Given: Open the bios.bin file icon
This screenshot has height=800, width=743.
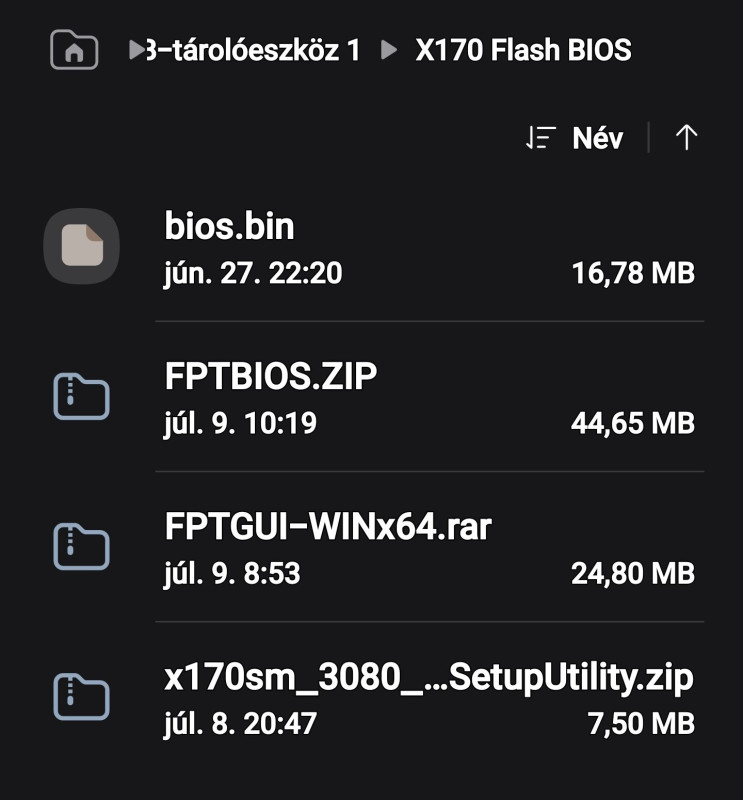Looking at the screenshot, I should (82, 246).
